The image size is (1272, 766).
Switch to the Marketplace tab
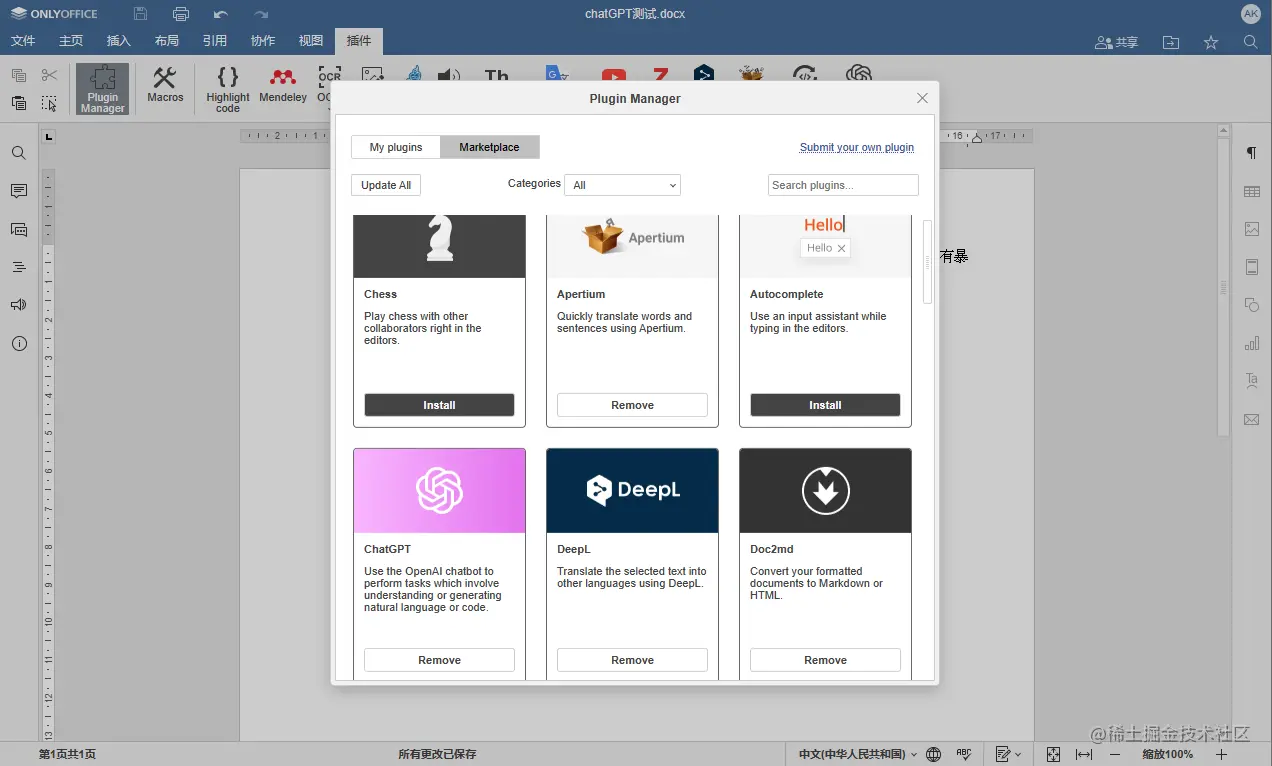[x=489, y=146]
